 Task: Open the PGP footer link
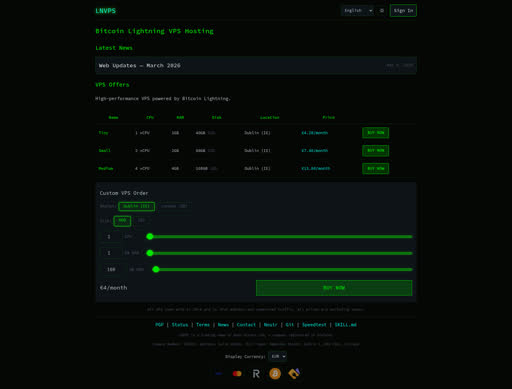(159, 325)
